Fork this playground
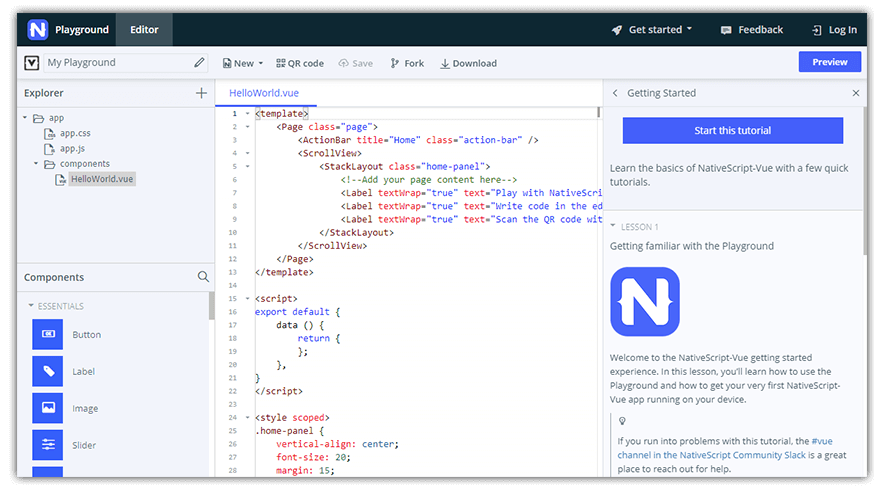 (x=407, y=63)
